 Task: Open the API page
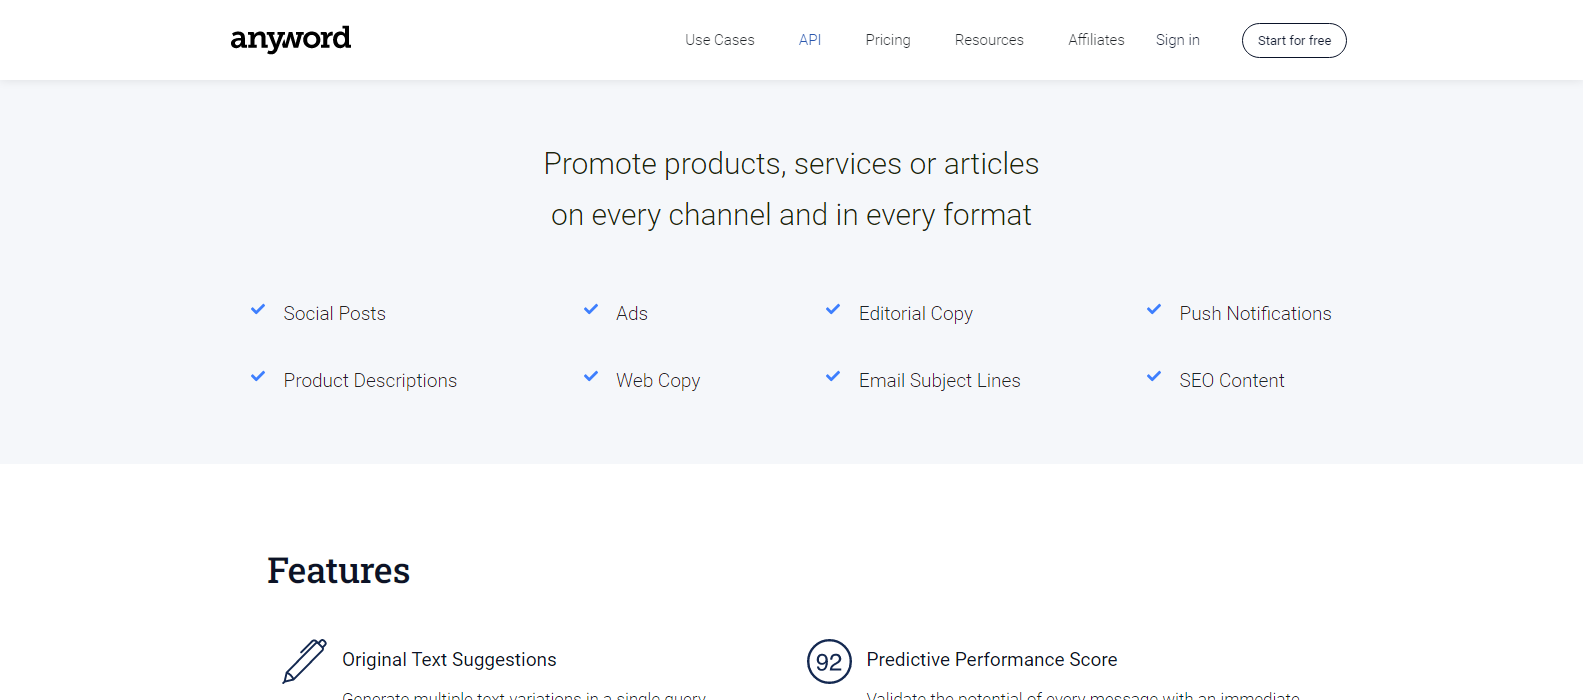810,40
